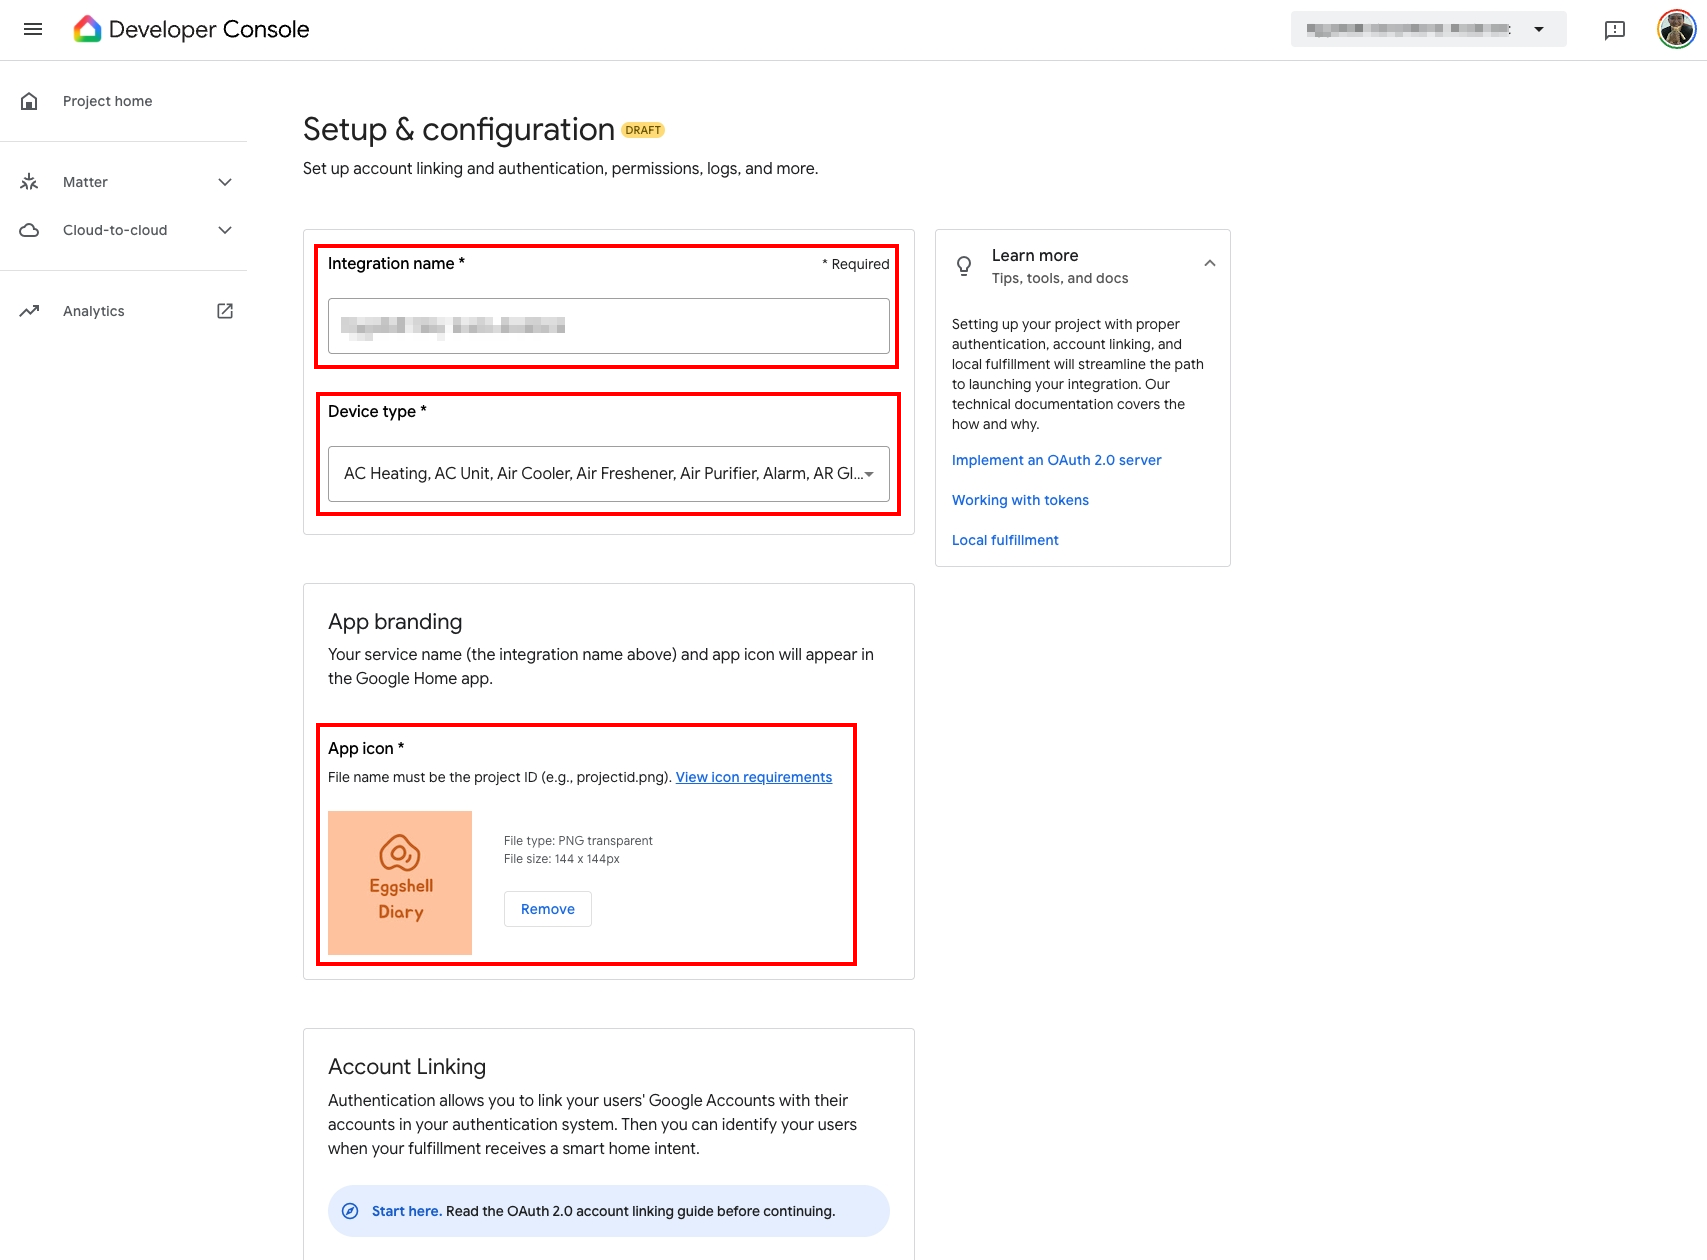Open Analytics external link icon
The width and height of the screenshot is (1707, 1260).
click(x=225, y=311)
